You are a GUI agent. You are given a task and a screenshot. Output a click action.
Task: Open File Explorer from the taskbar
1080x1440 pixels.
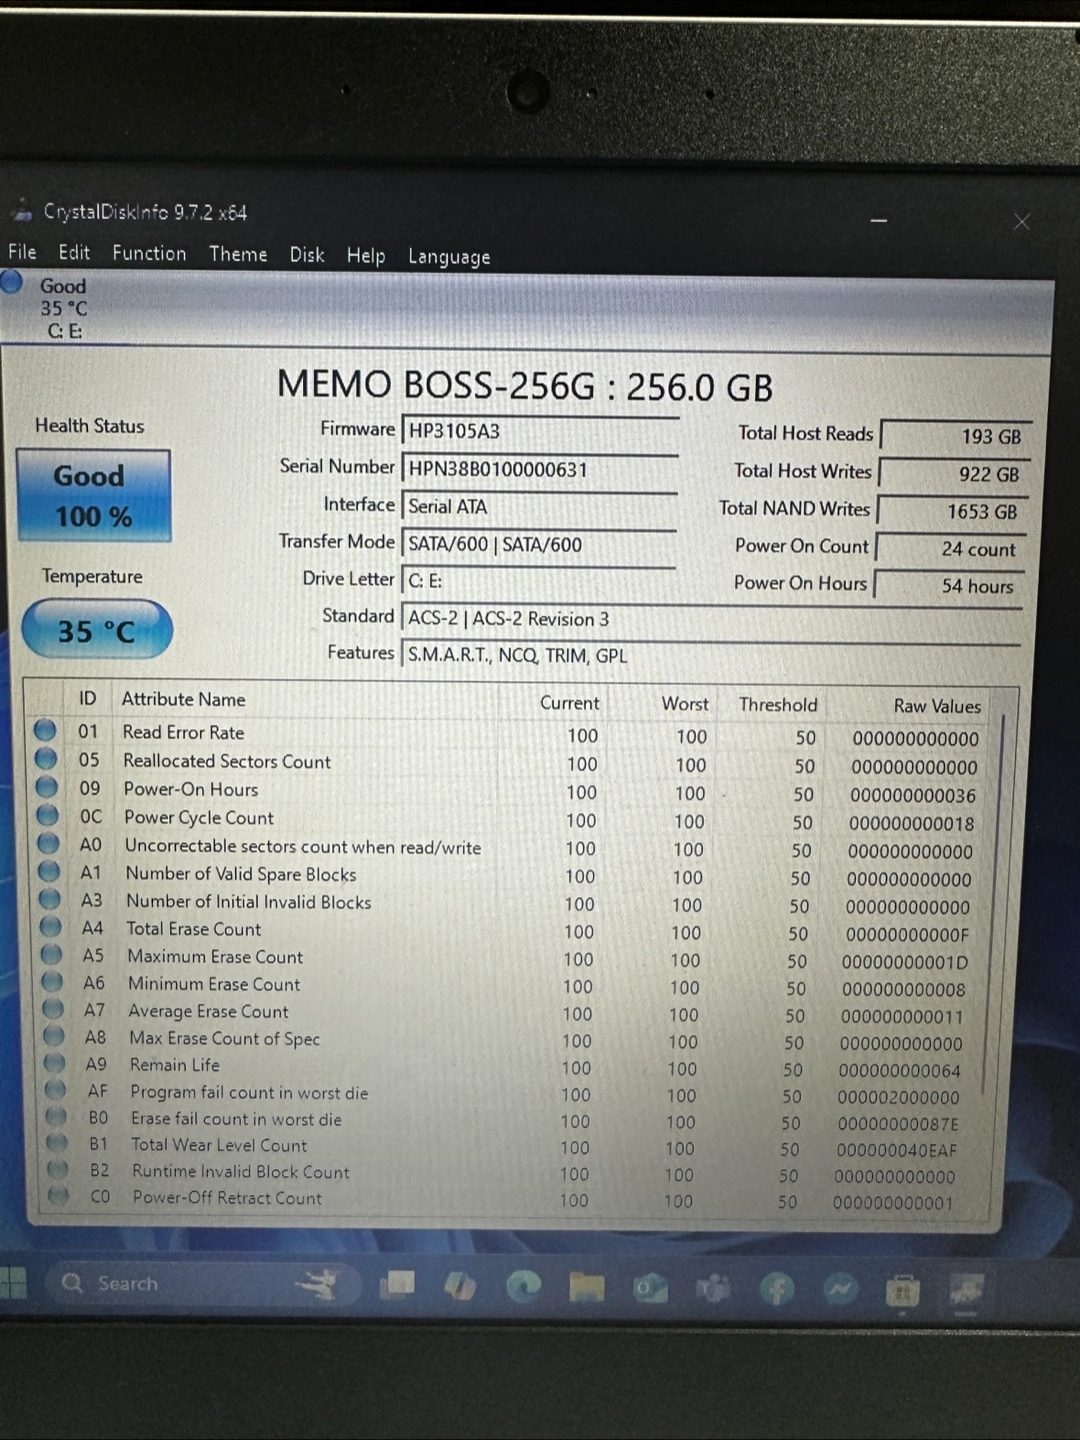pyautogui.click(x=587, y=1287)
